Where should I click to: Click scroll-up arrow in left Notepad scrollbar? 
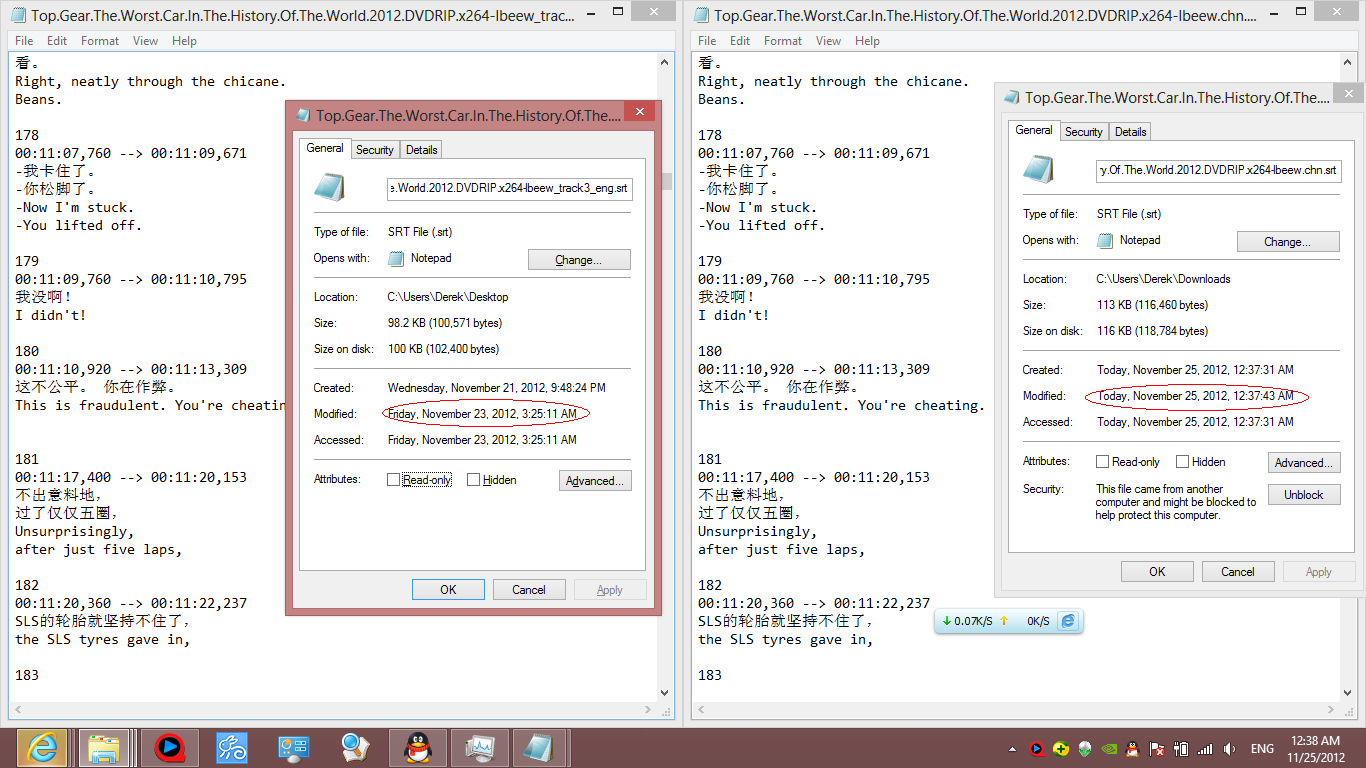pyautogui.click(x=666, y=60)
